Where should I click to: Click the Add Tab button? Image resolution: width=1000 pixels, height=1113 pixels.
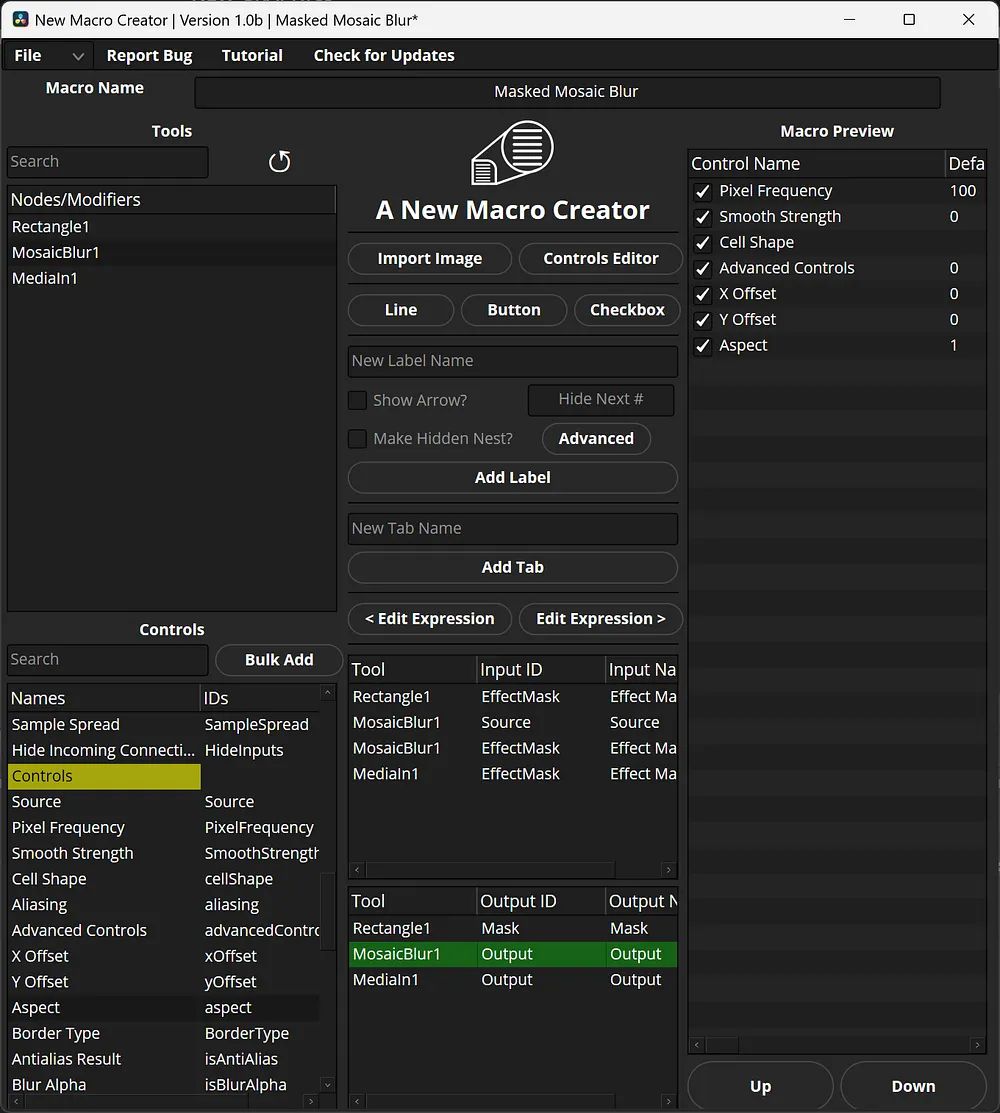[x=512, y=568]
